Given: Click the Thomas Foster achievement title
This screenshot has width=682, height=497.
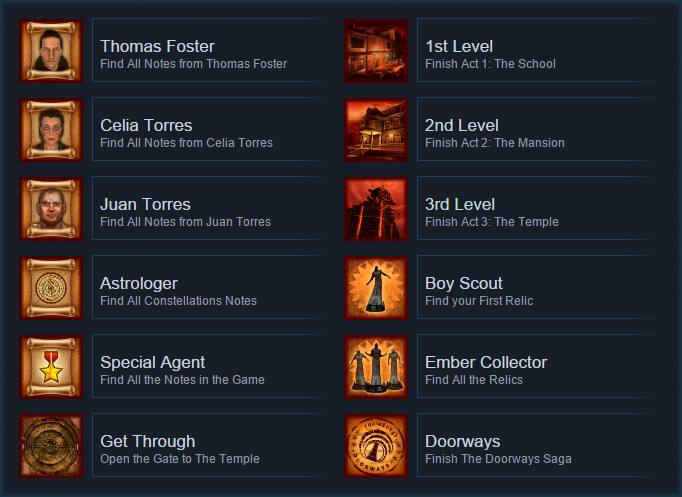Looking at the screenshot, I should (x=157, y=46).
